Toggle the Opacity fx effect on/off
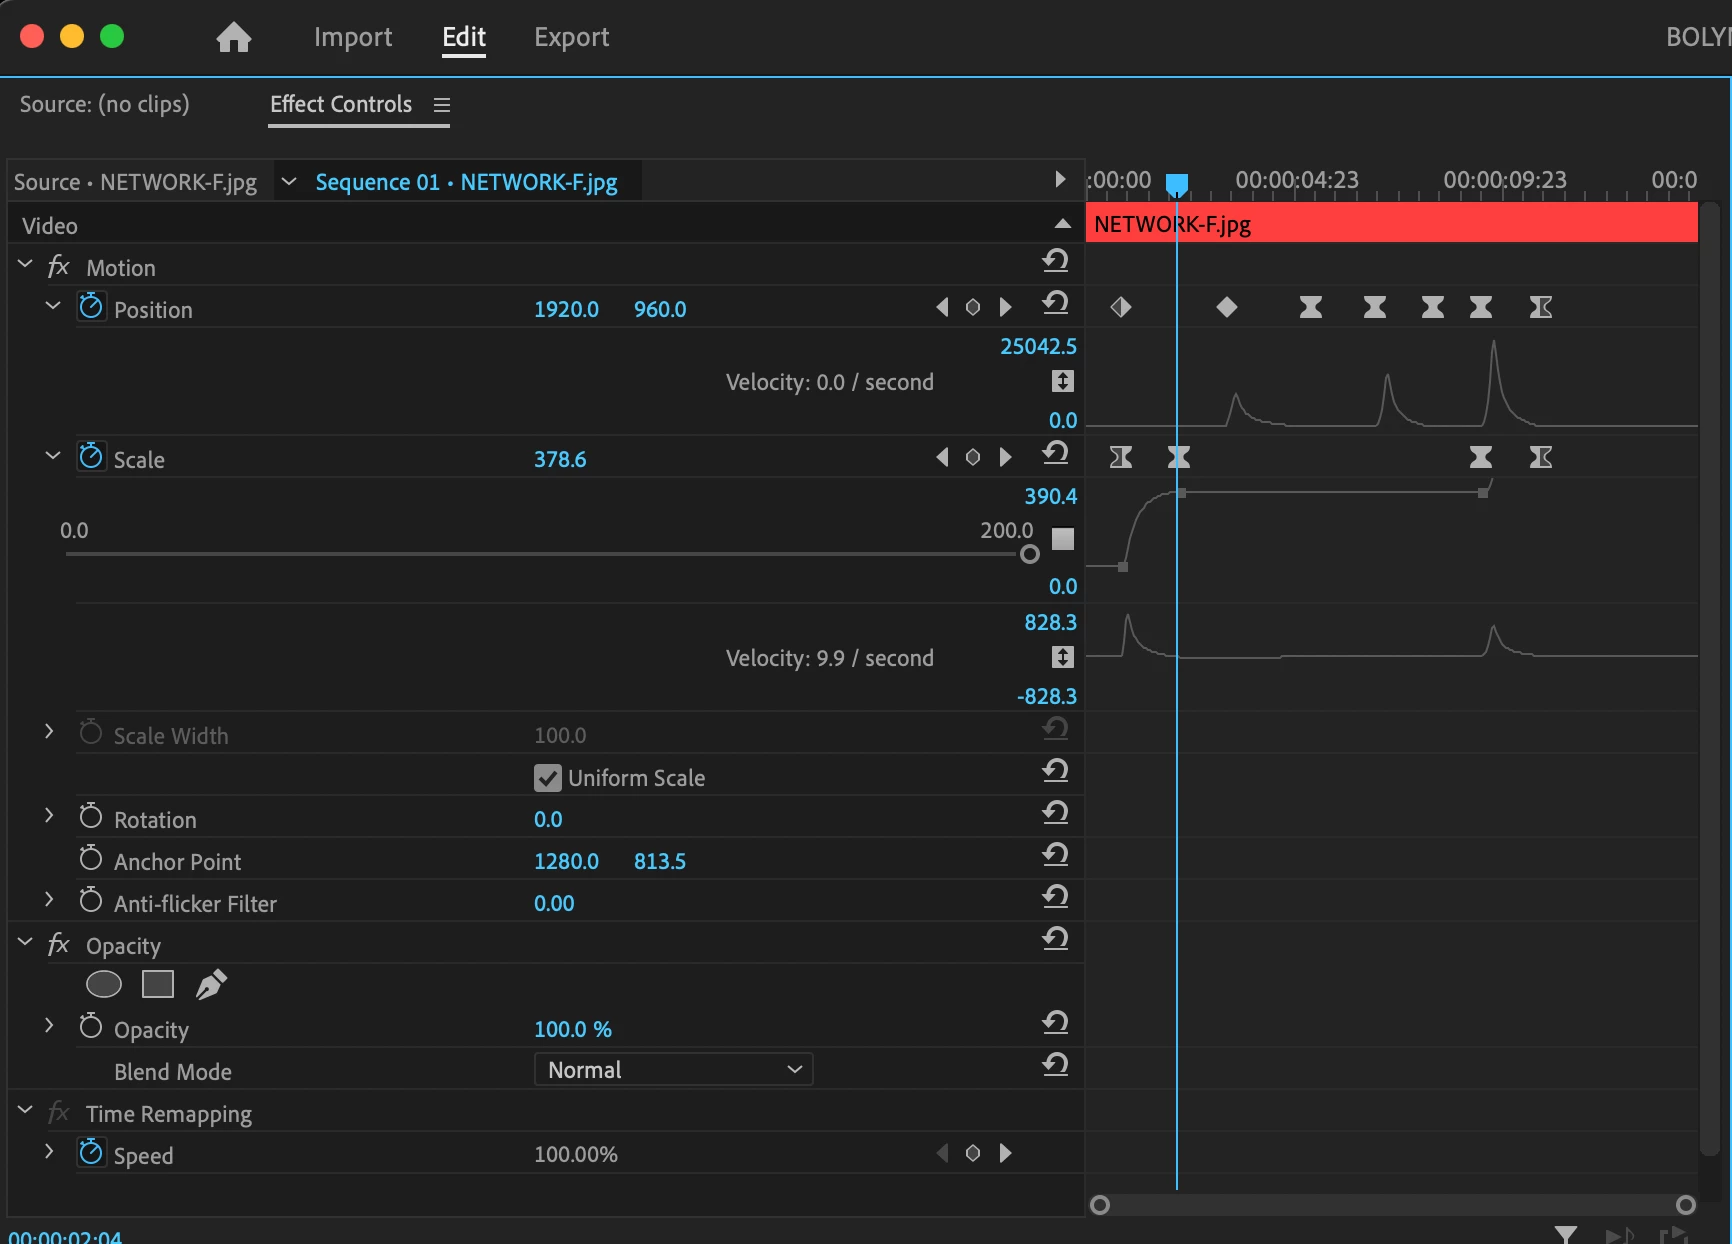 59,944
